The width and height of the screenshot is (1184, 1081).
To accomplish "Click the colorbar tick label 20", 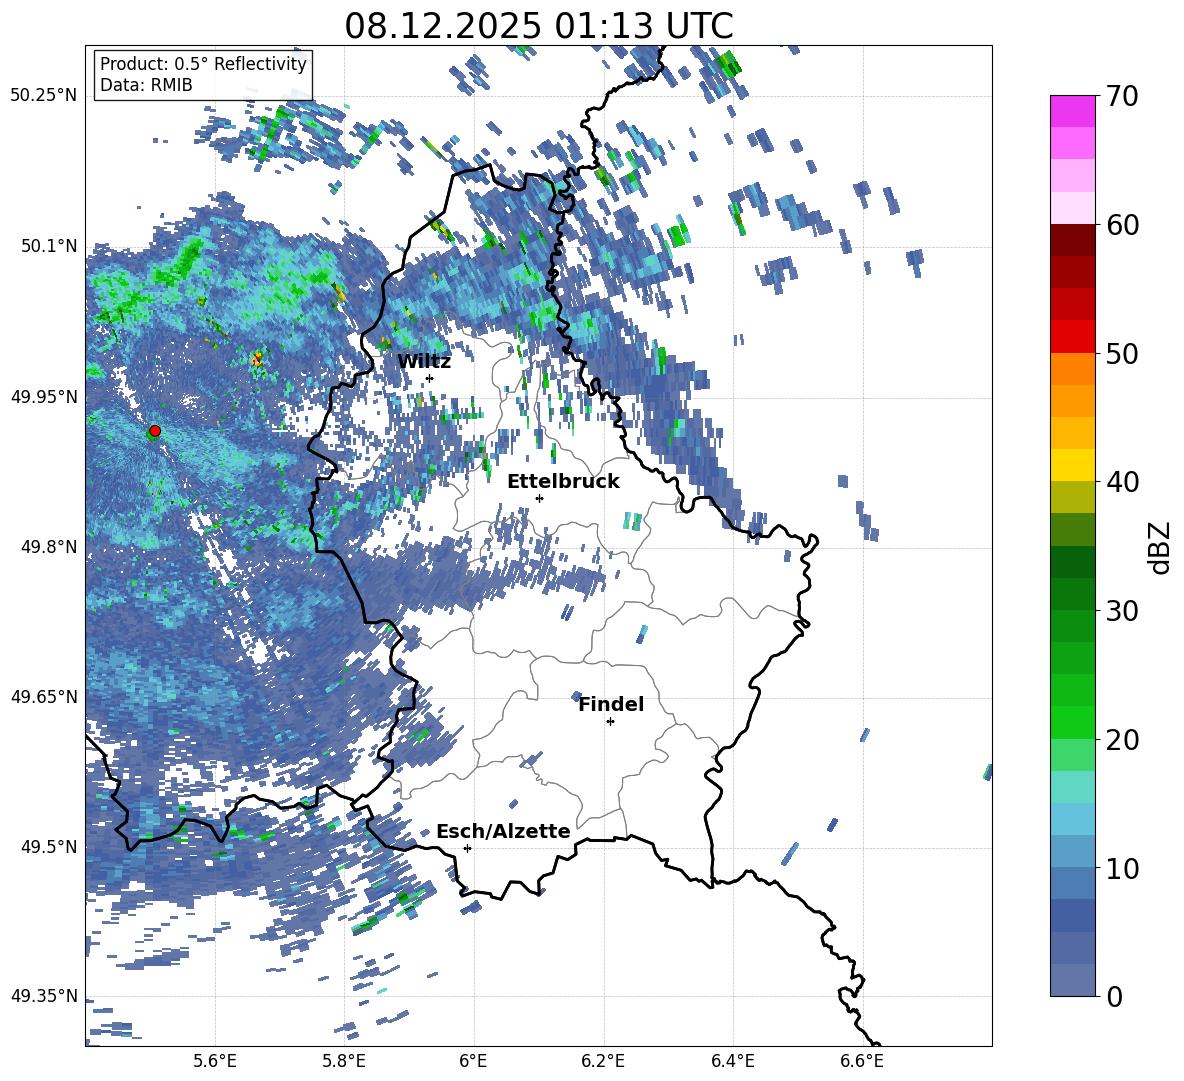I will tap(1122, 740).
